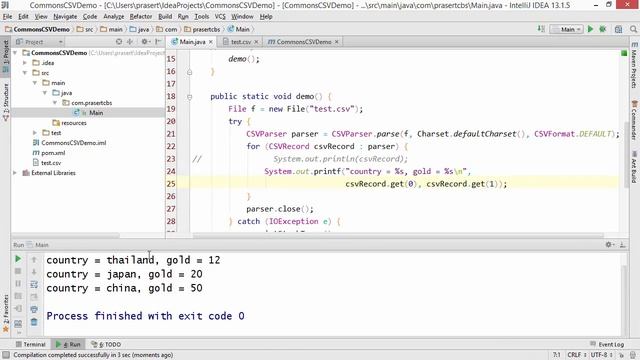The width and height of the screenshot is (640, 360).
Task: Toggle the Structure side tool button
Action: pyautogui.click(x=5, y=102)
